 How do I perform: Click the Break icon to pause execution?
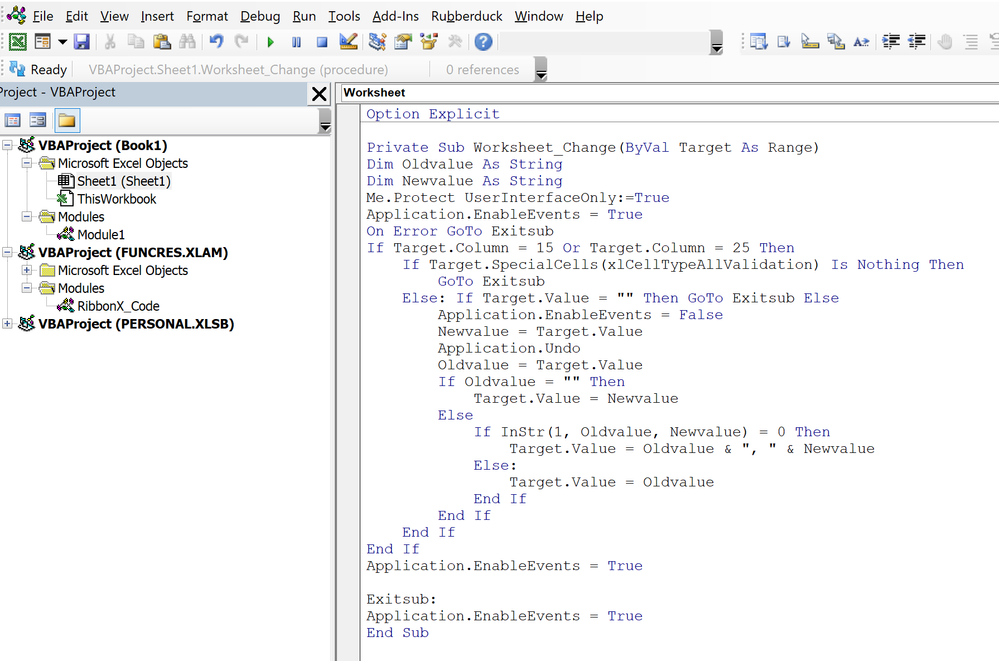[294, 41]
